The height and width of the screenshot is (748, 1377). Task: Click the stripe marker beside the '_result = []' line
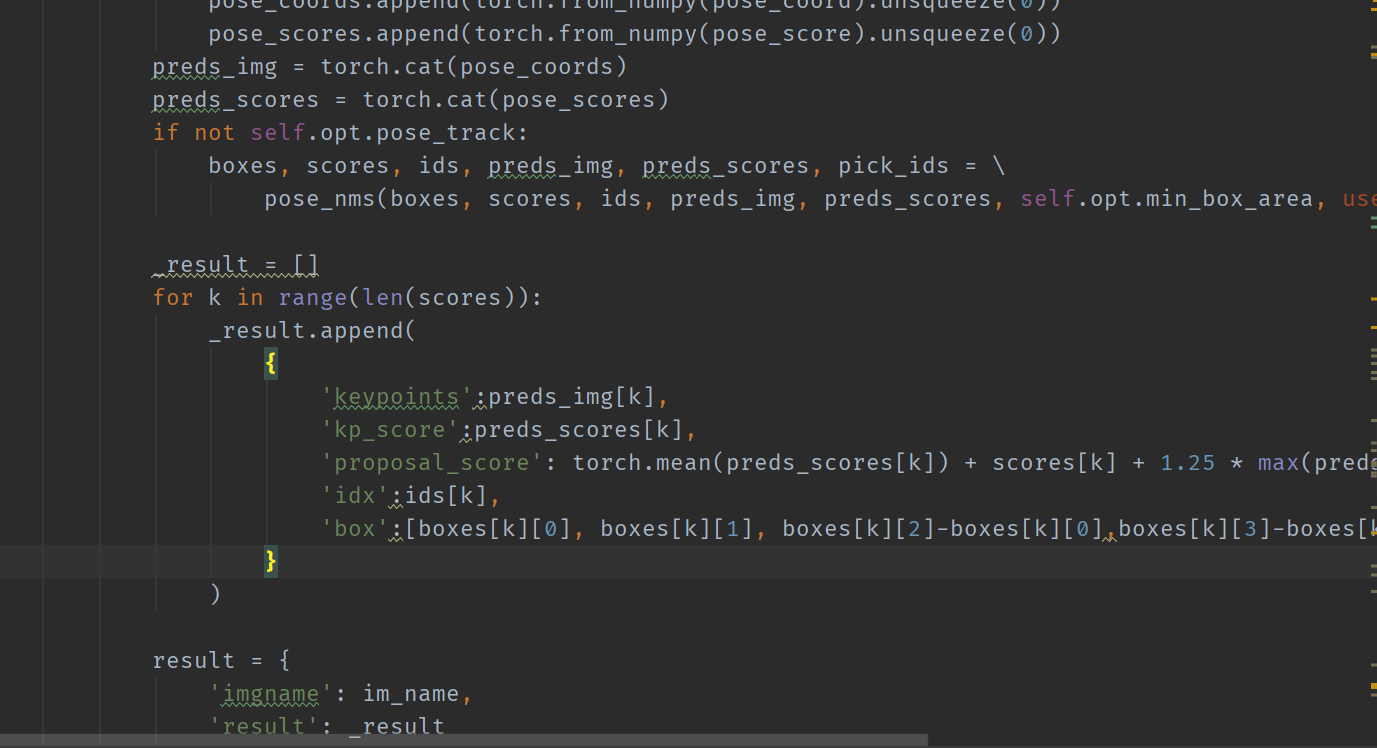[x=1372, y=264]
